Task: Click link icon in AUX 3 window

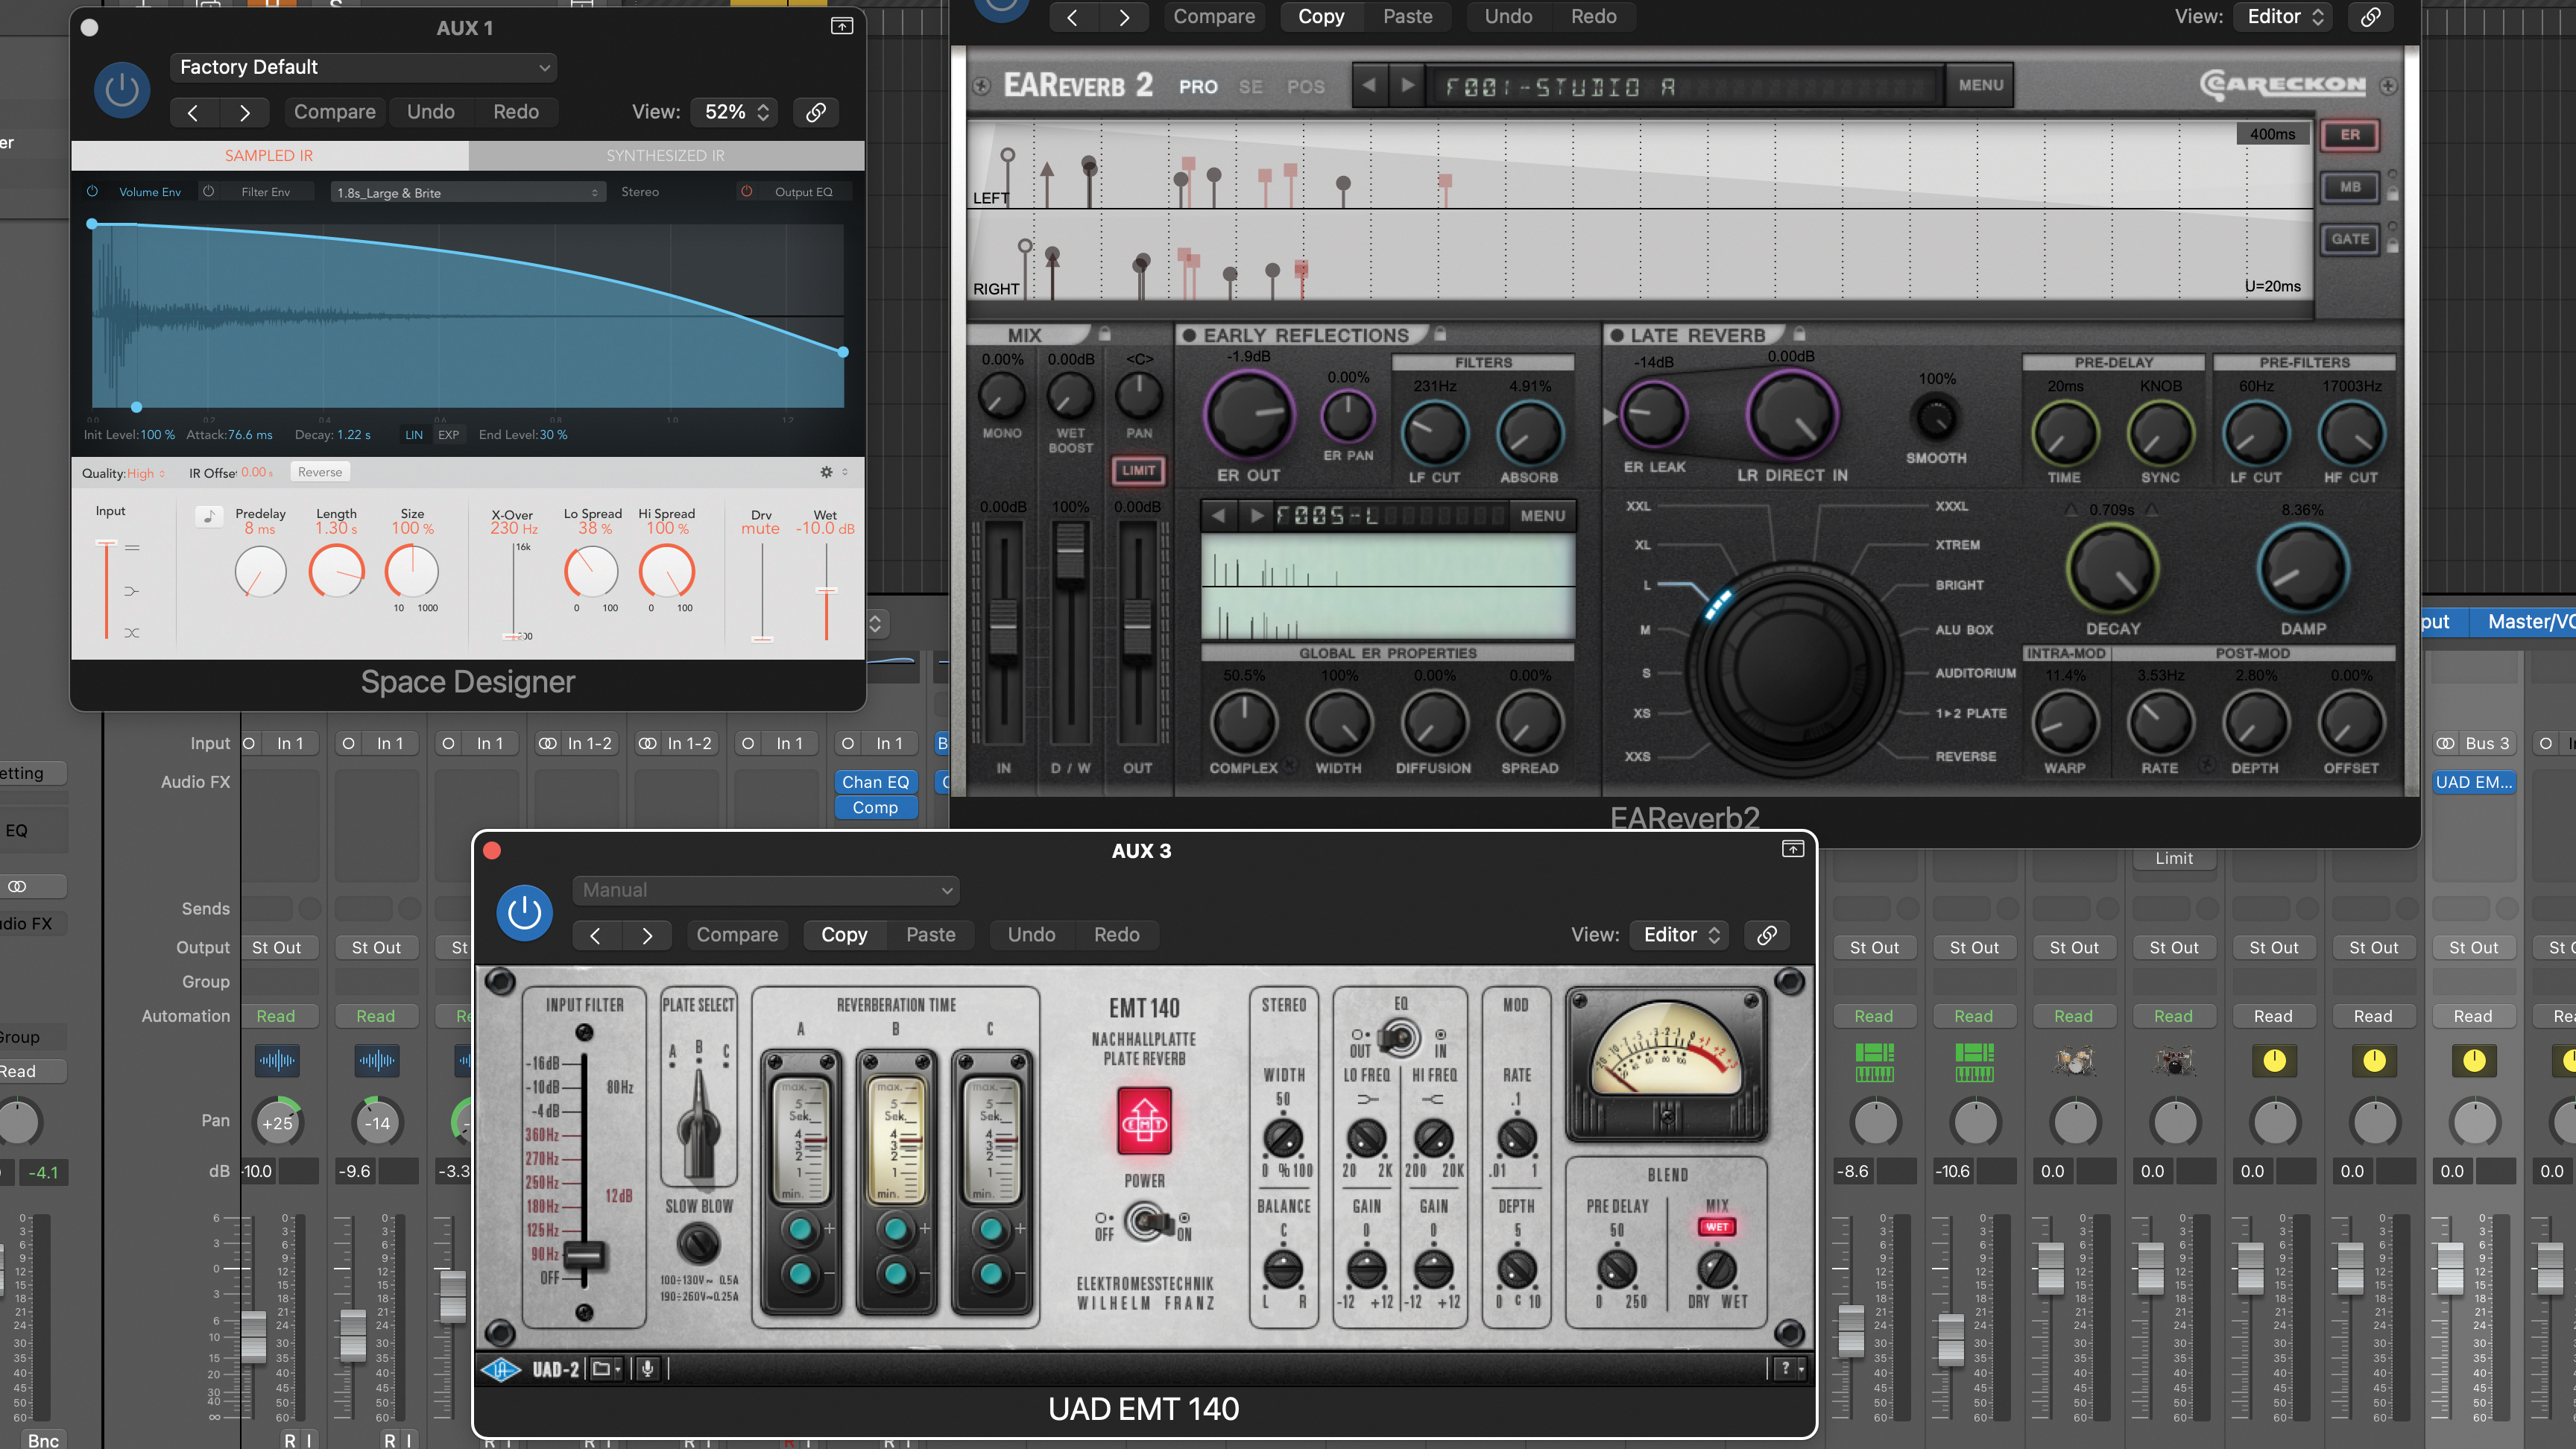Action: pos(1767,934)
